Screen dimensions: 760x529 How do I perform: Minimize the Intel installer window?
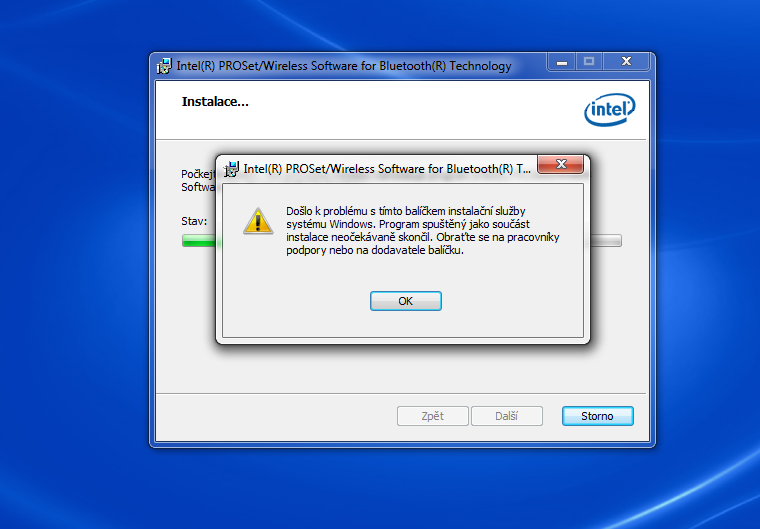pyautogui.click(x=562, y=62)
